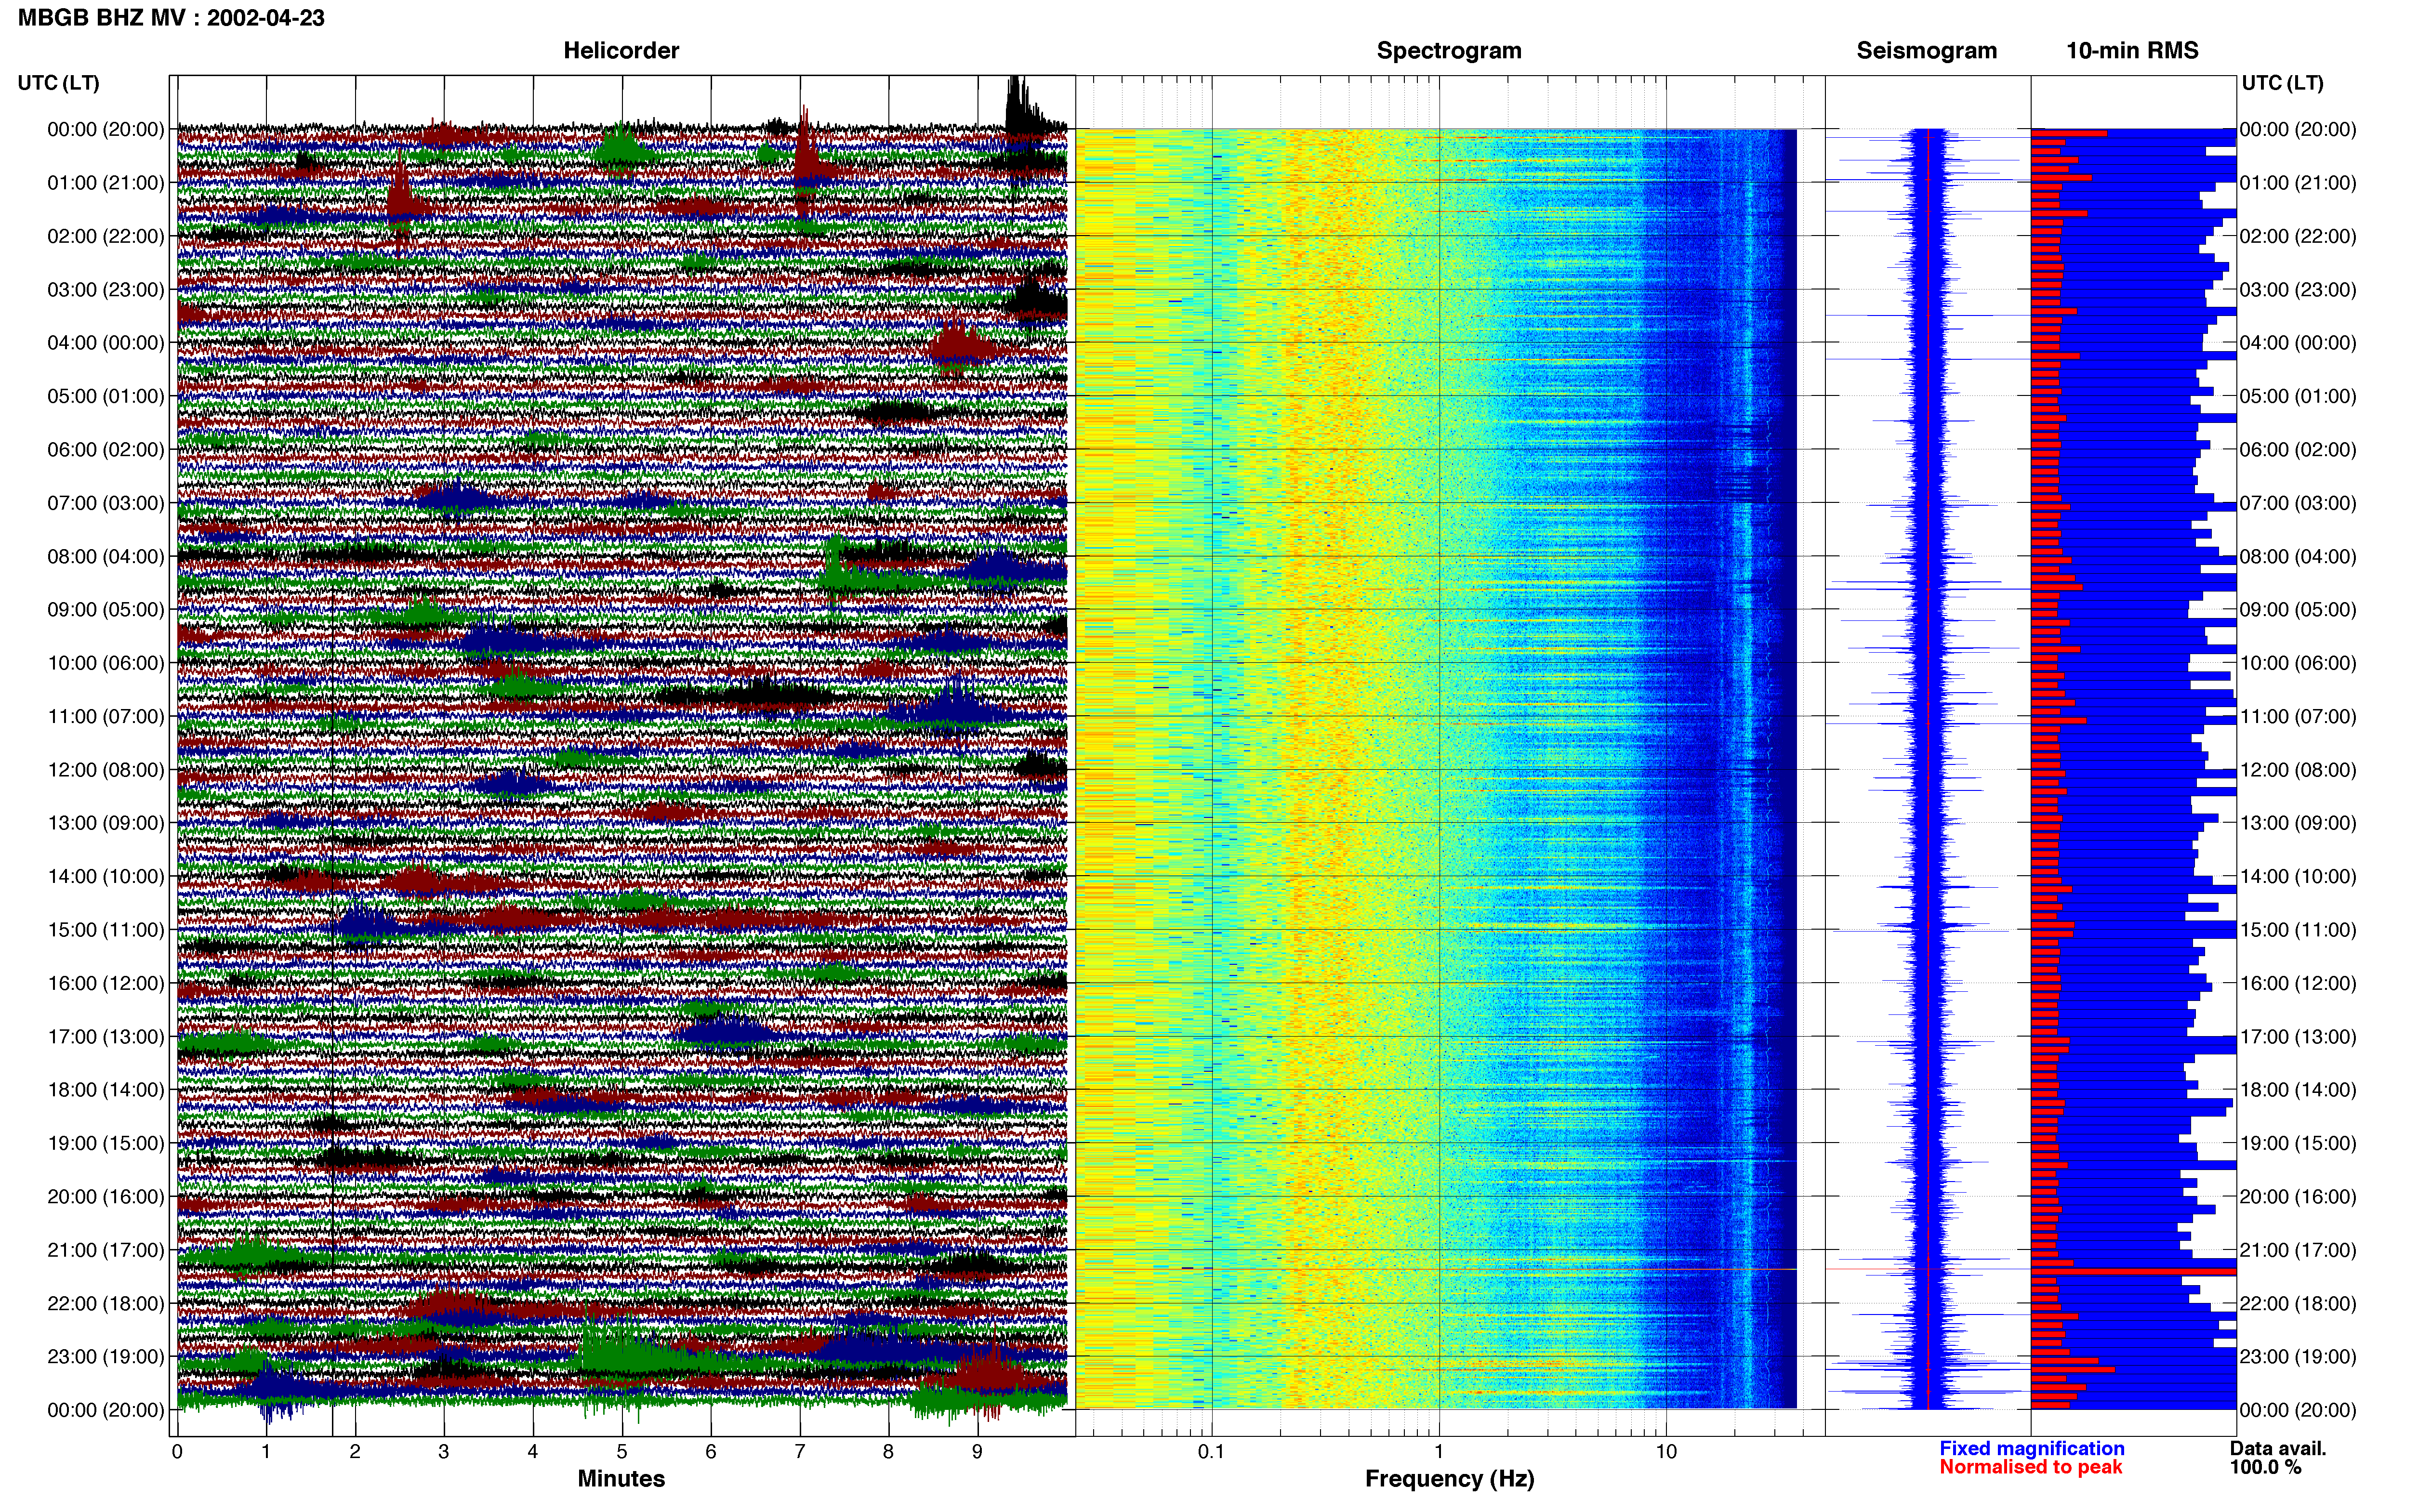
Task: Click the 'Seismogram' panel heading
Action: (1926, 51)
